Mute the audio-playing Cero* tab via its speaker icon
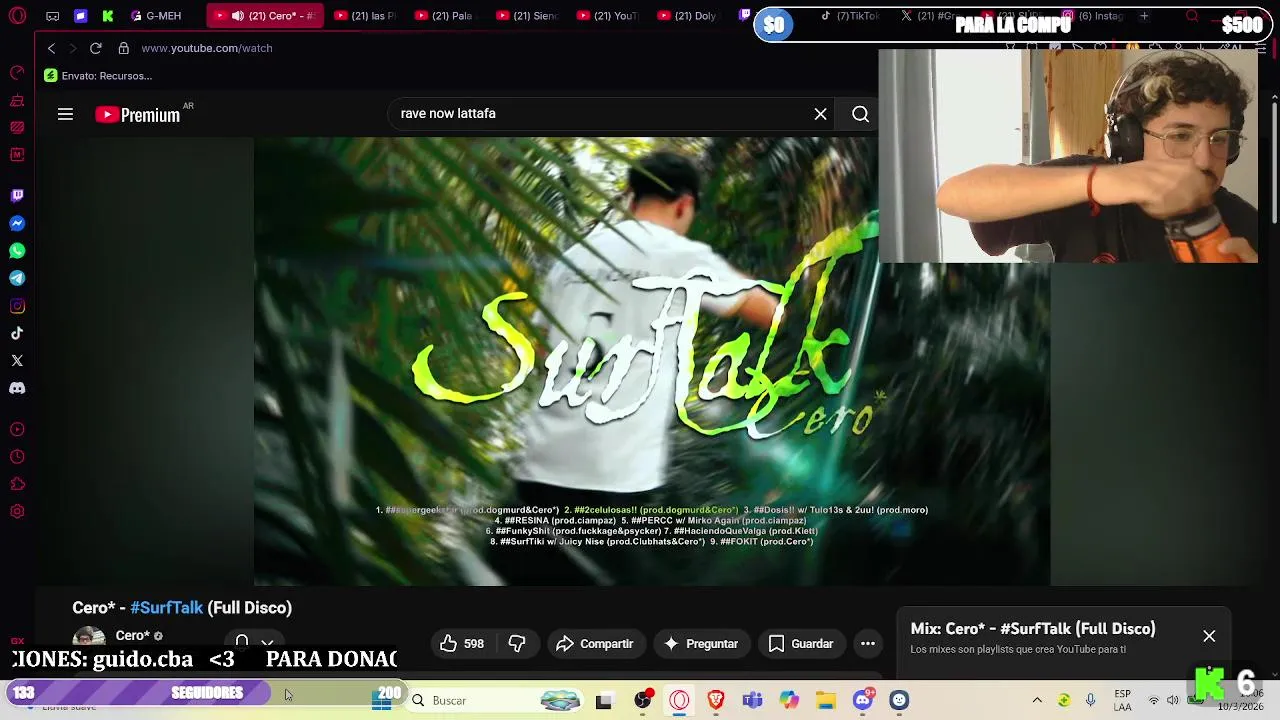Image resolution: width=1280 pixels, height=720 pixels. coord(238,16)
